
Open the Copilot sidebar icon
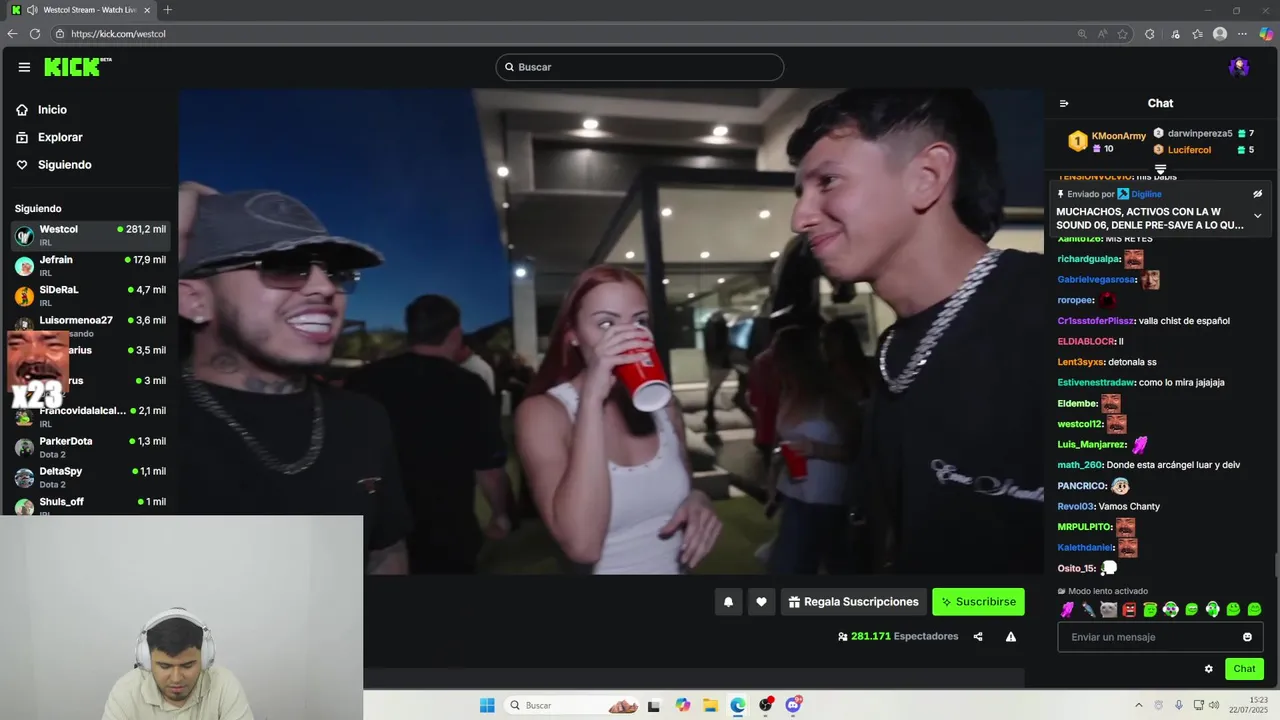(x=1266, y=33)
